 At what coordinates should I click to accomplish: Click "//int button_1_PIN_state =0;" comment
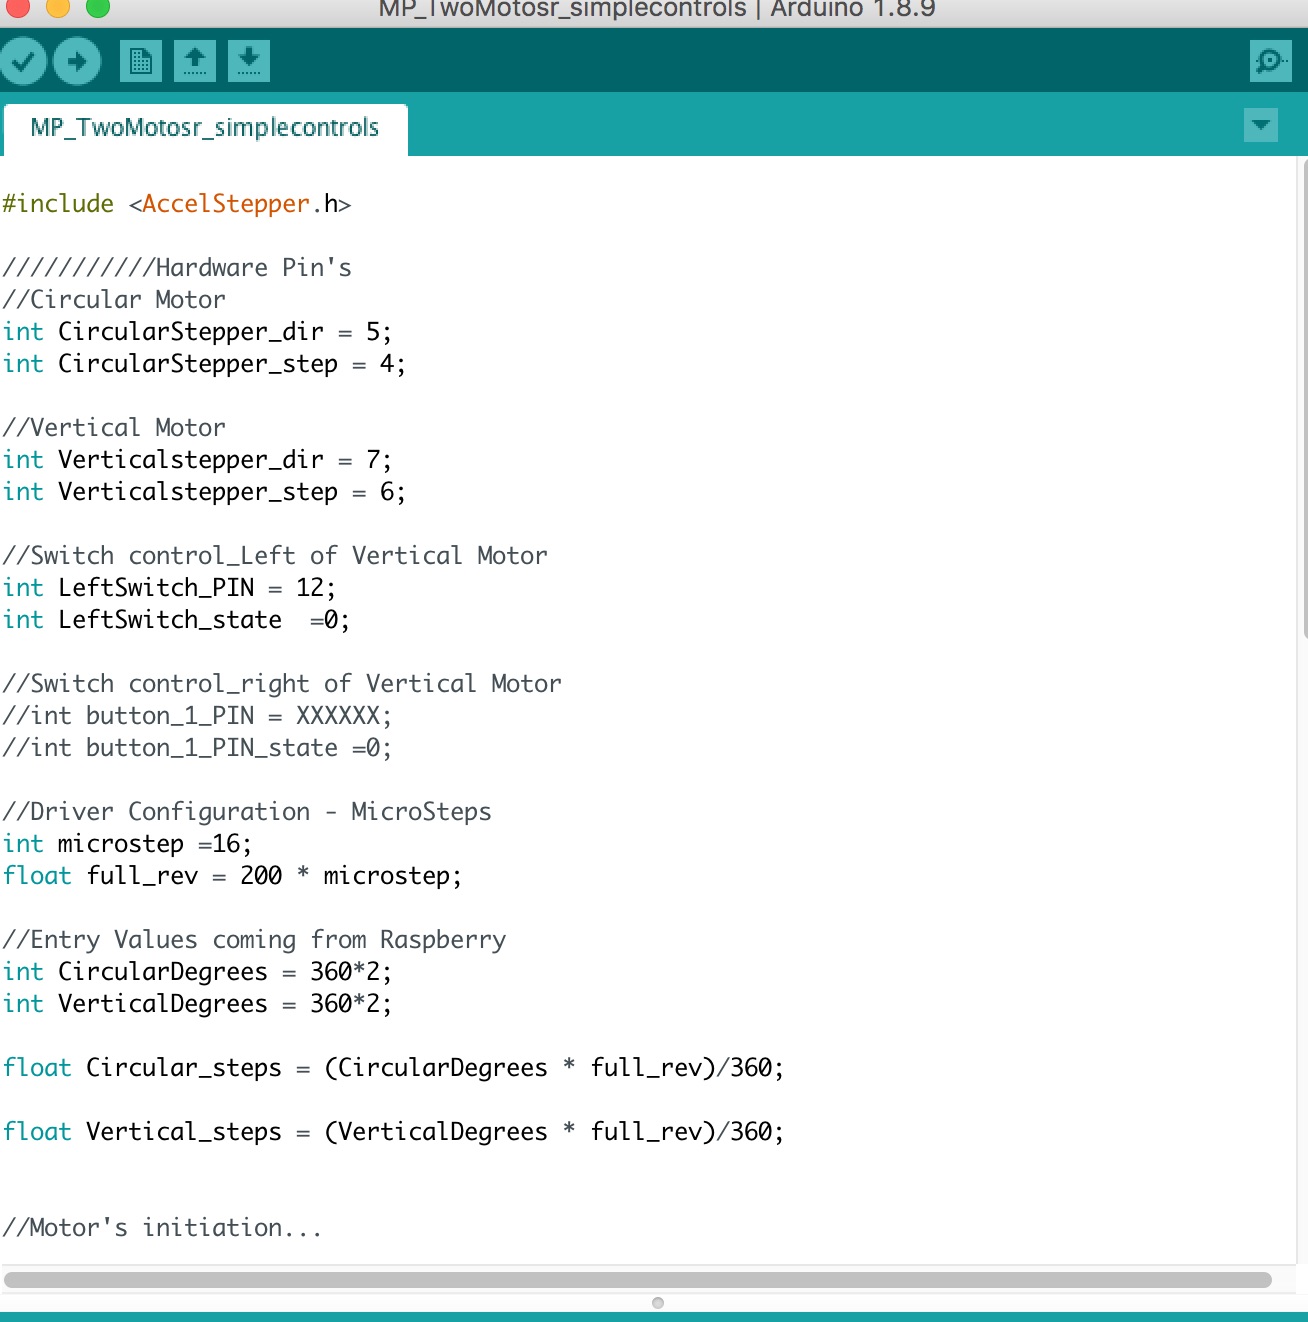(x=197, y=748)
